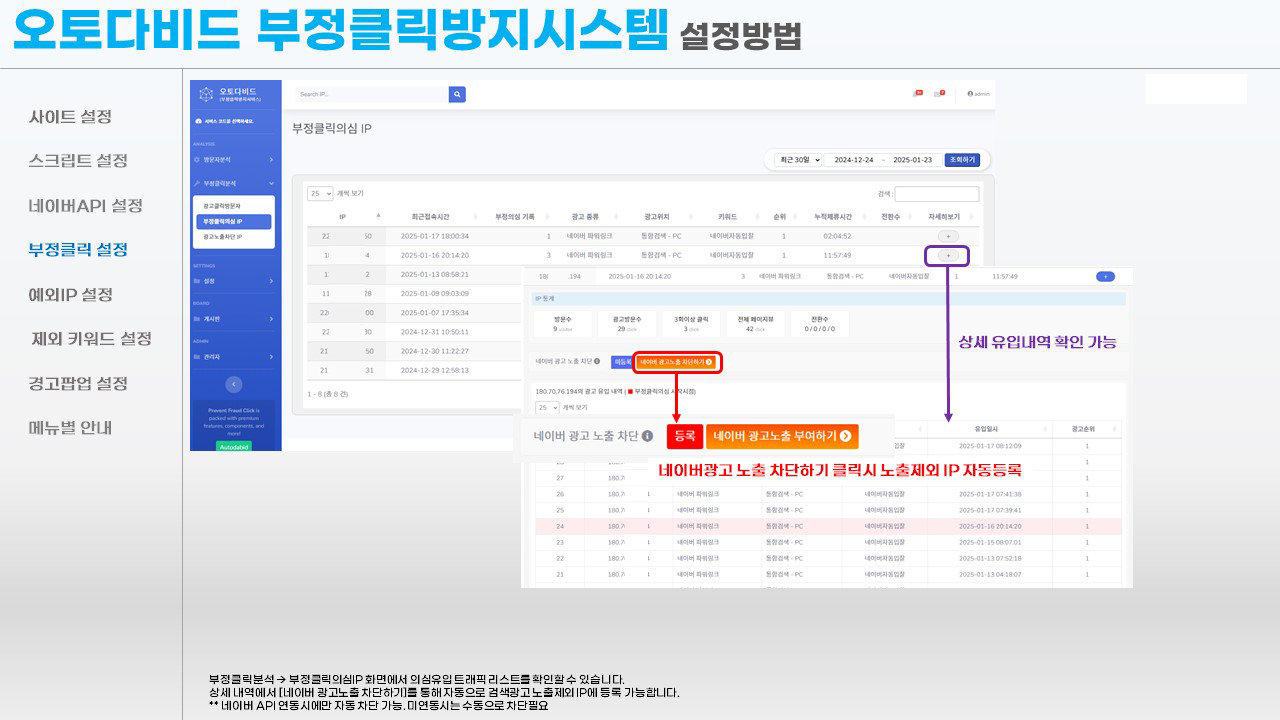Open the 최근 30일 period dropdown
The height and width of the screenshot is (720, 1280).
point(799,160)
